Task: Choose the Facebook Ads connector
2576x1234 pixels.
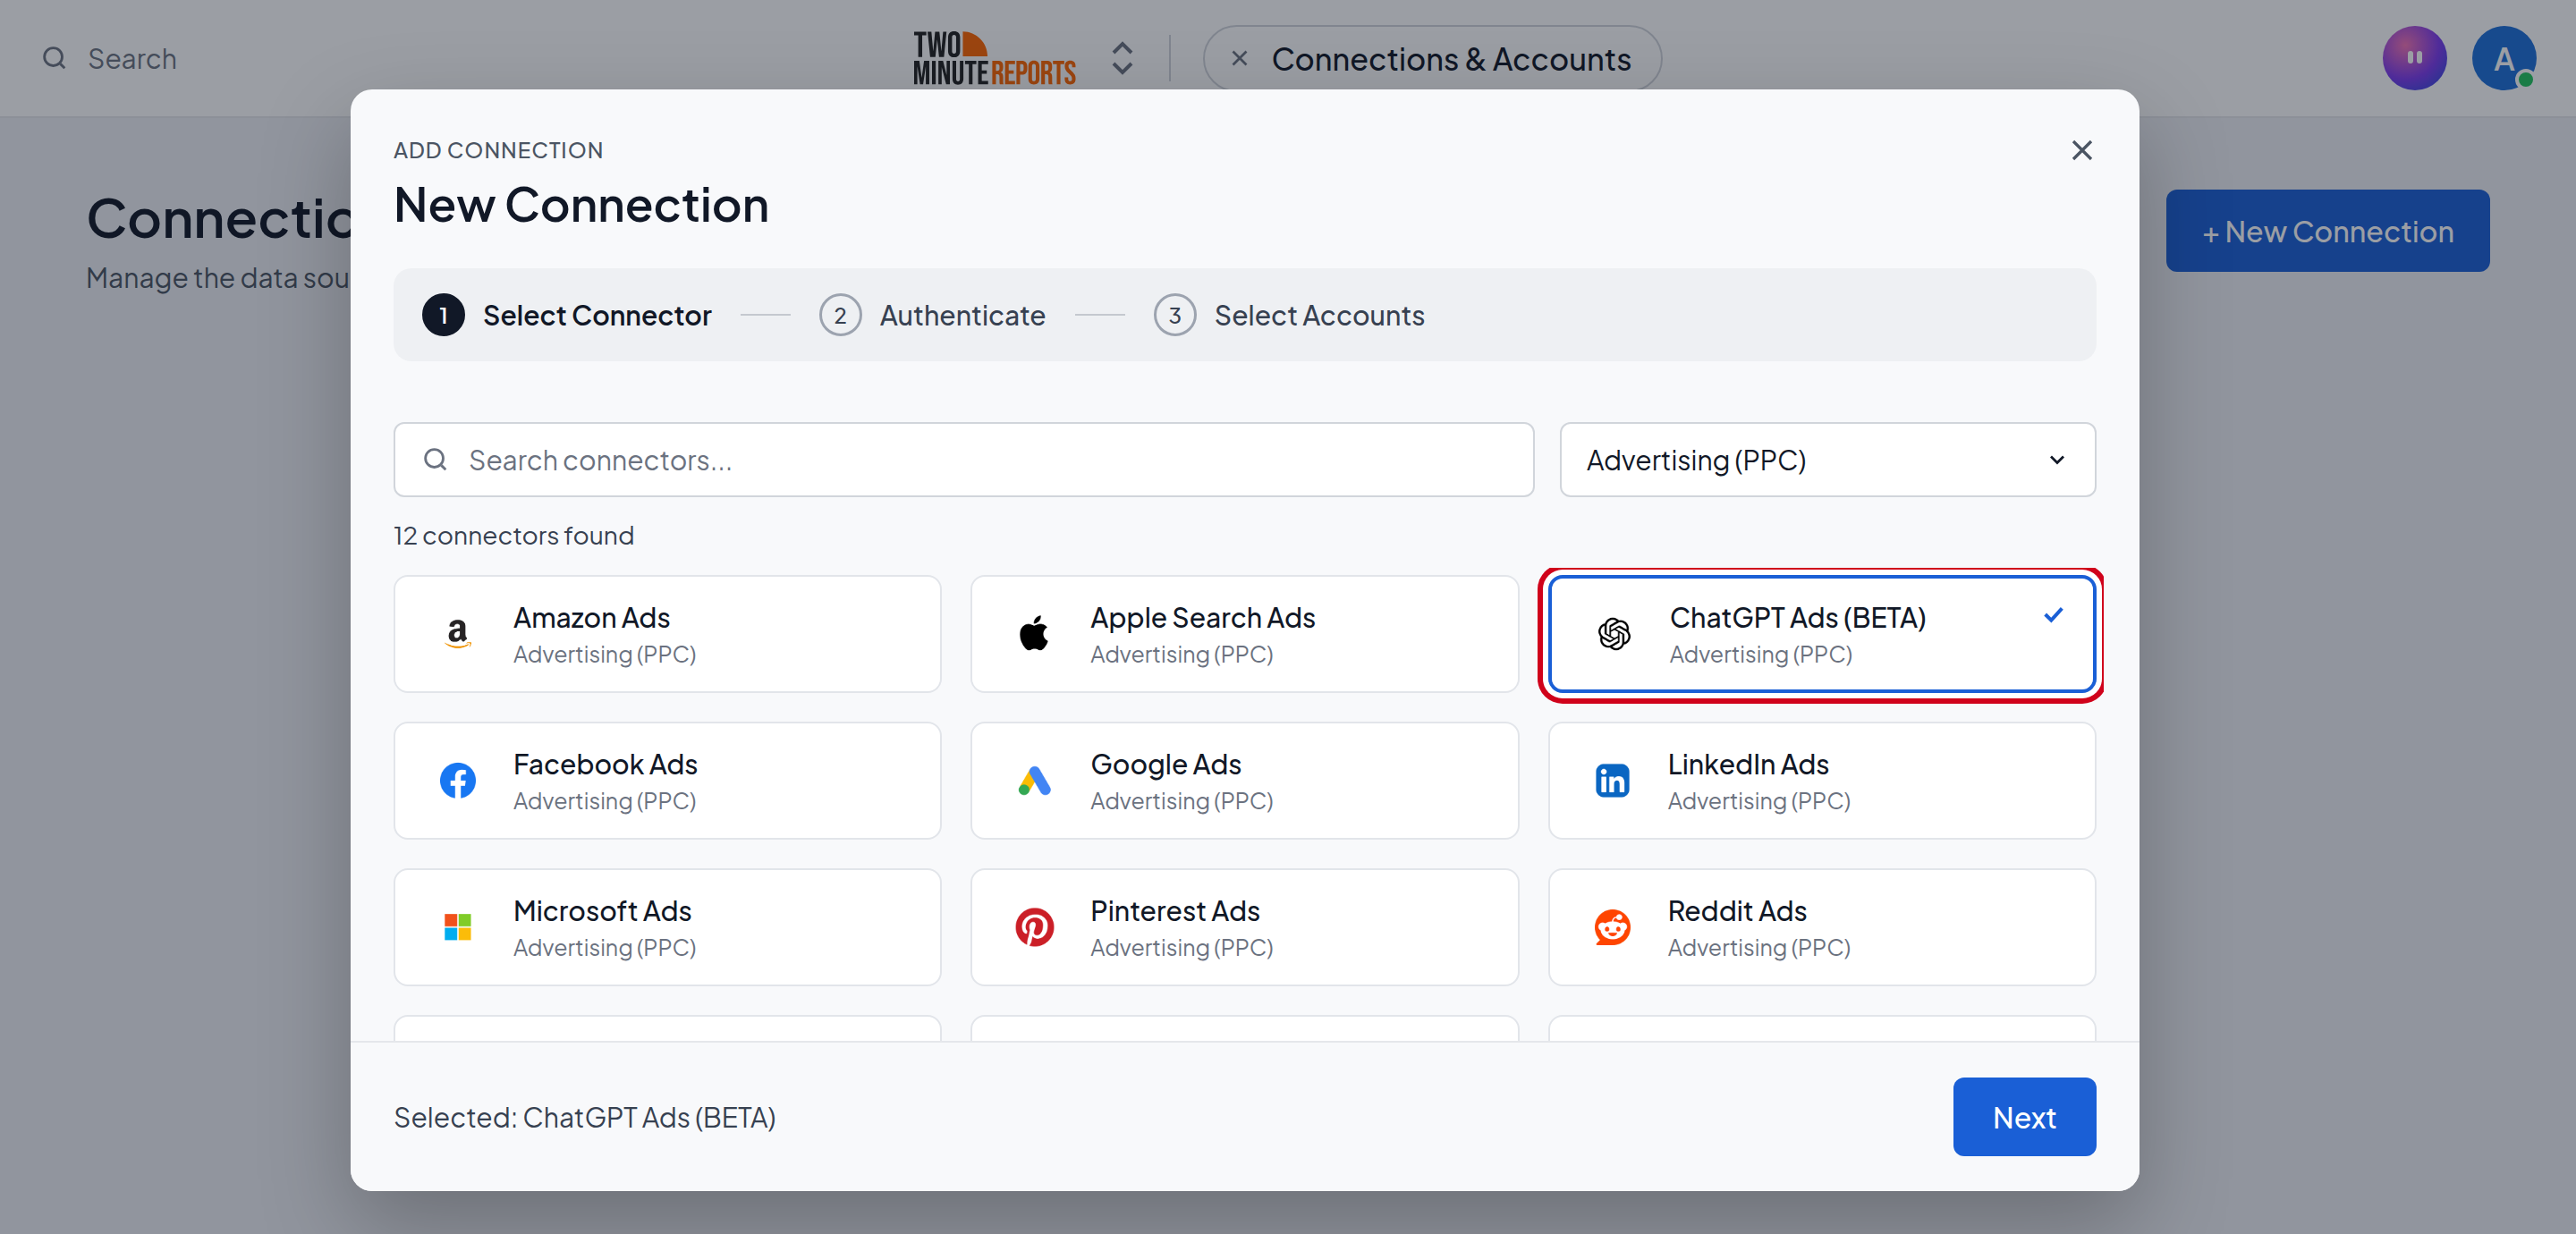Action: 667,780
